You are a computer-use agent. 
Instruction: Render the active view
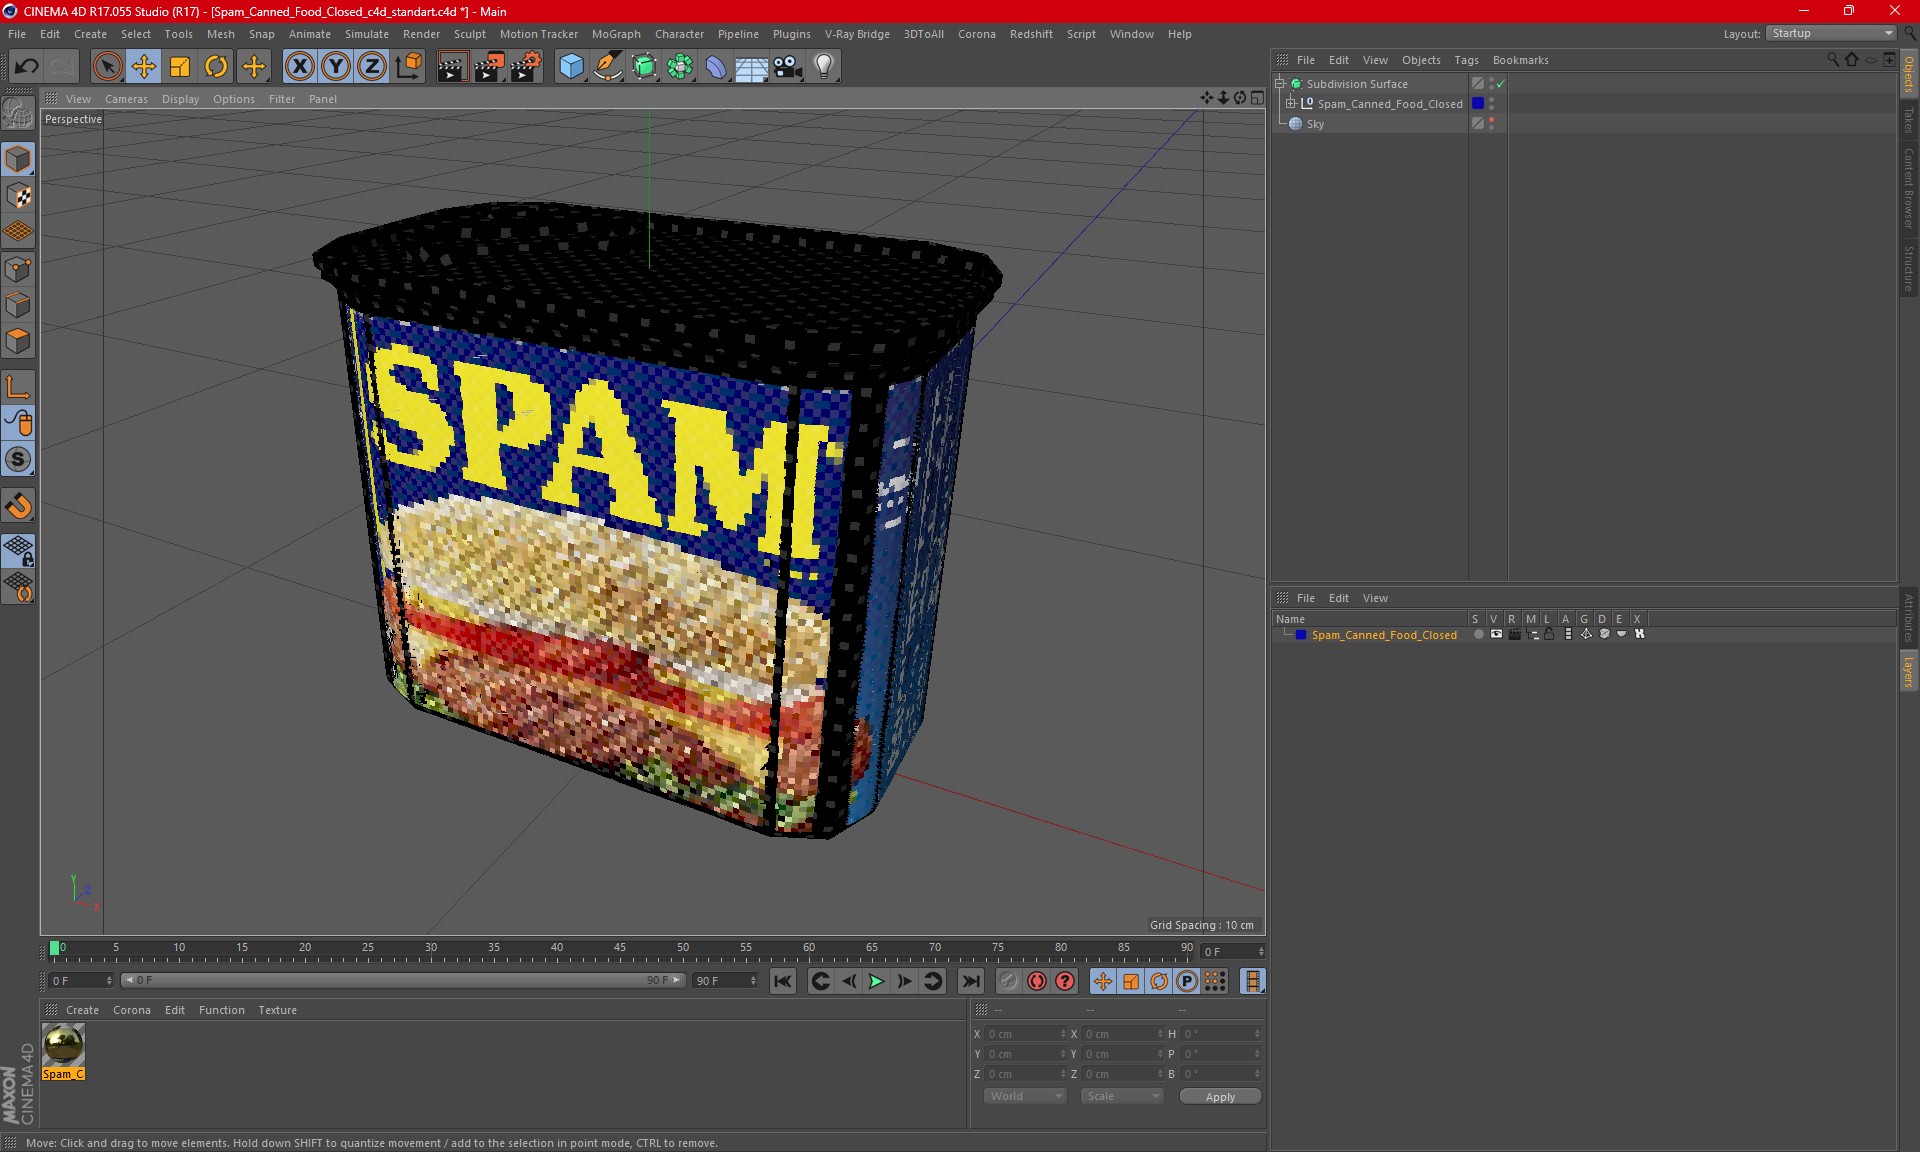[452, 67]
